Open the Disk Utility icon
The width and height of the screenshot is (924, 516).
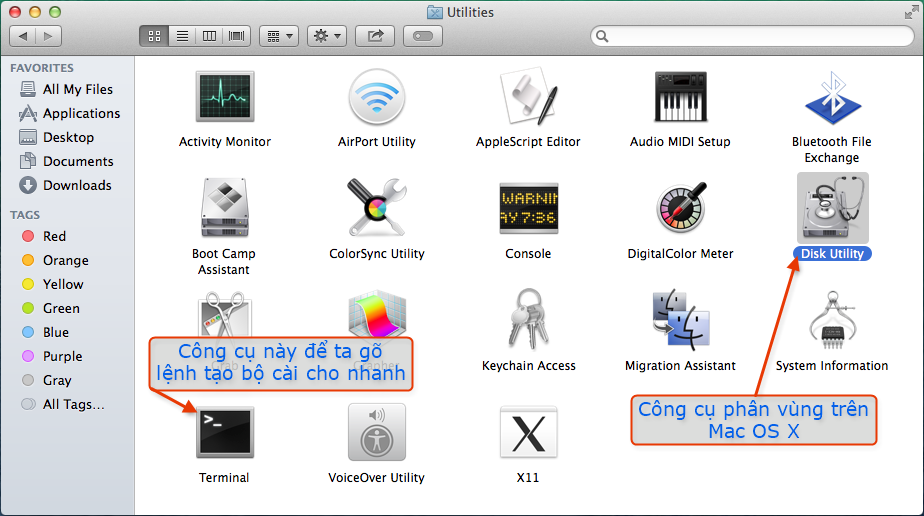click(833, 207)
